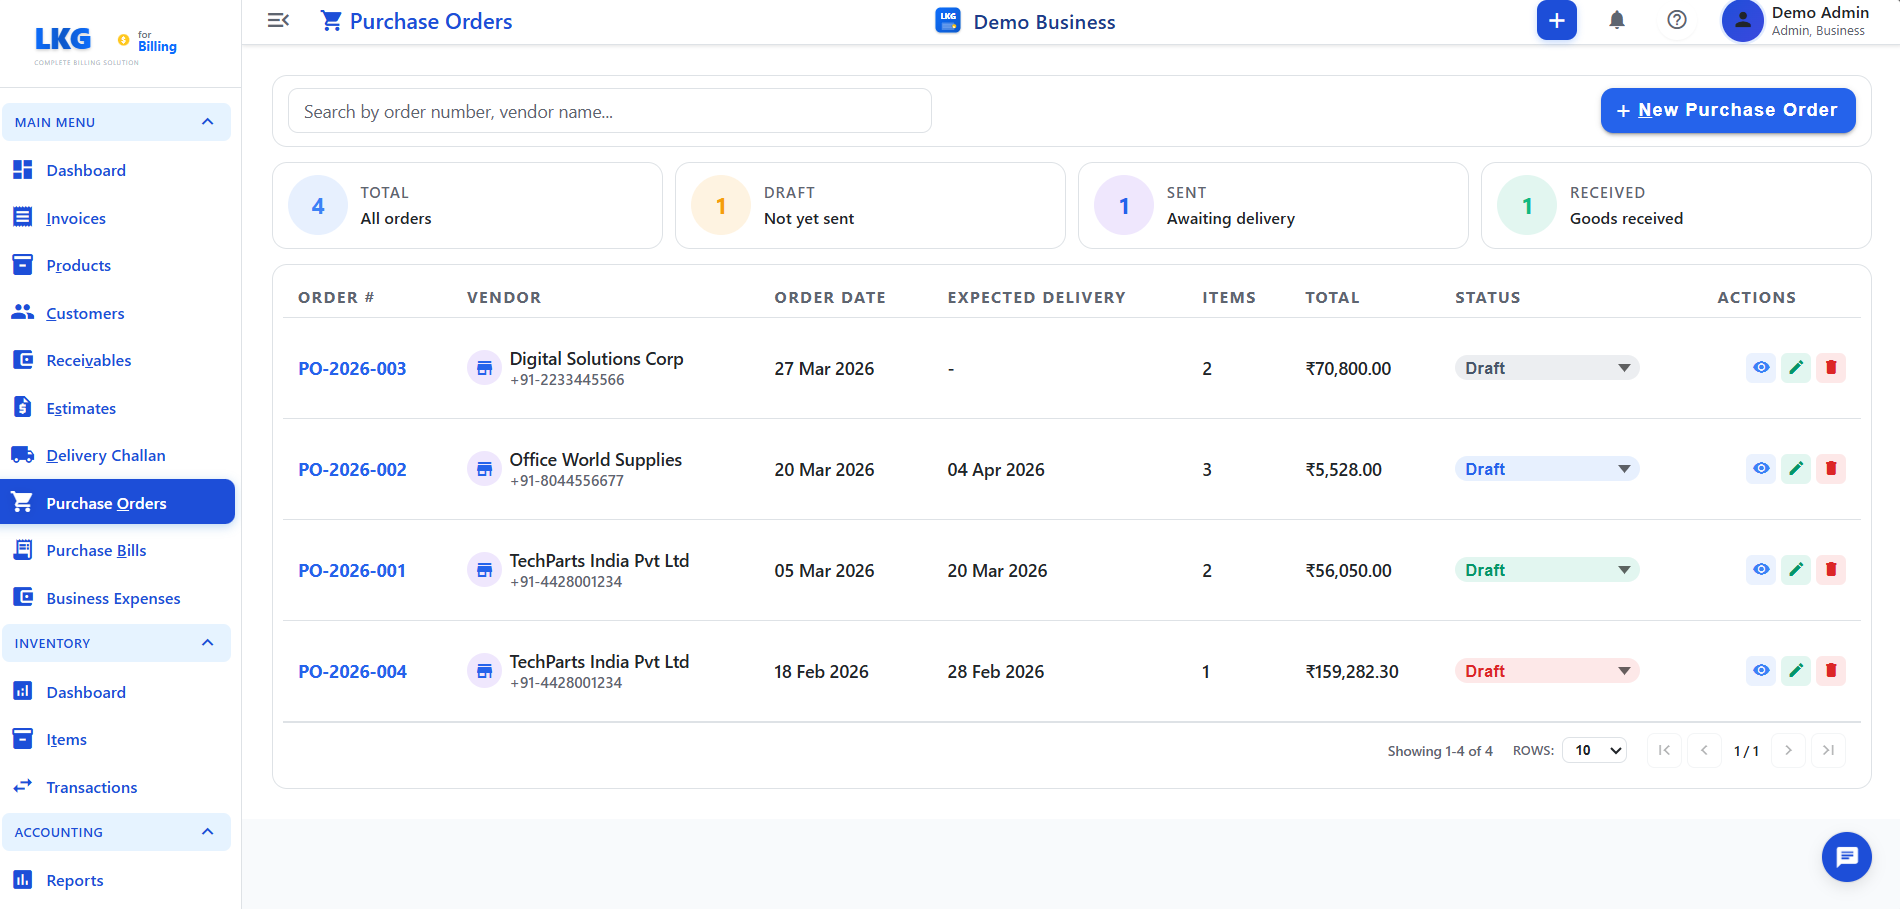
Task: Open order link PO-2026-004
Action: click(352, 671)
